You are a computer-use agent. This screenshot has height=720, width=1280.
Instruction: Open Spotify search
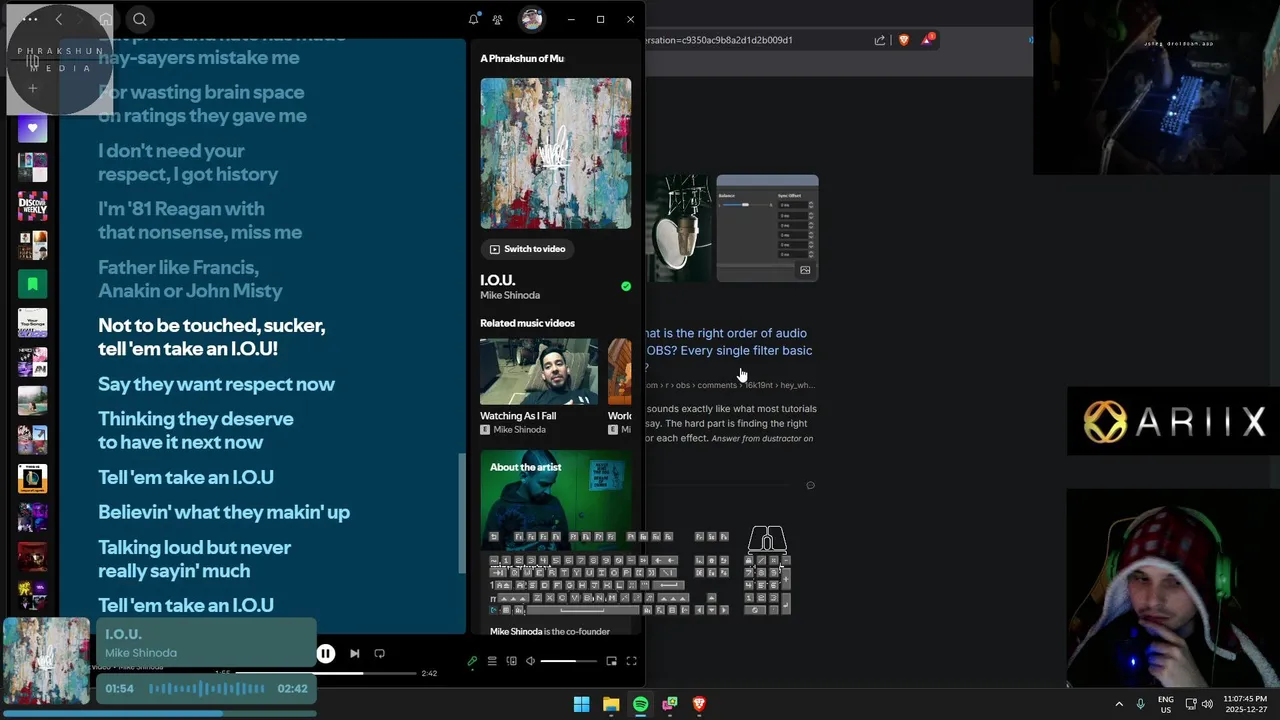click(x=140, y=19)
